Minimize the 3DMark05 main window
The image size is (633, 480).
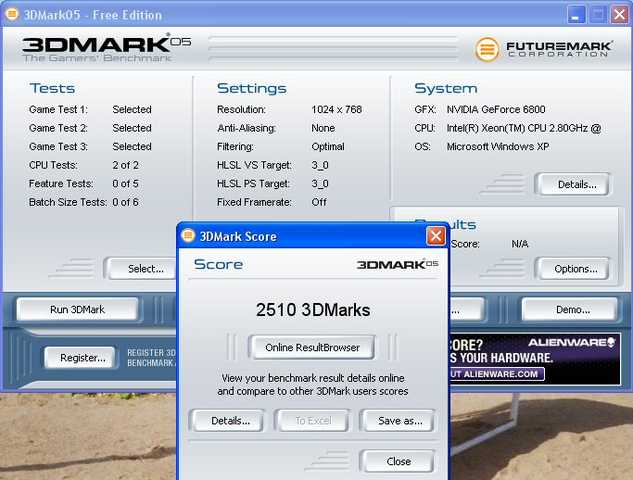pyautogui.click(x=576, y=15)
